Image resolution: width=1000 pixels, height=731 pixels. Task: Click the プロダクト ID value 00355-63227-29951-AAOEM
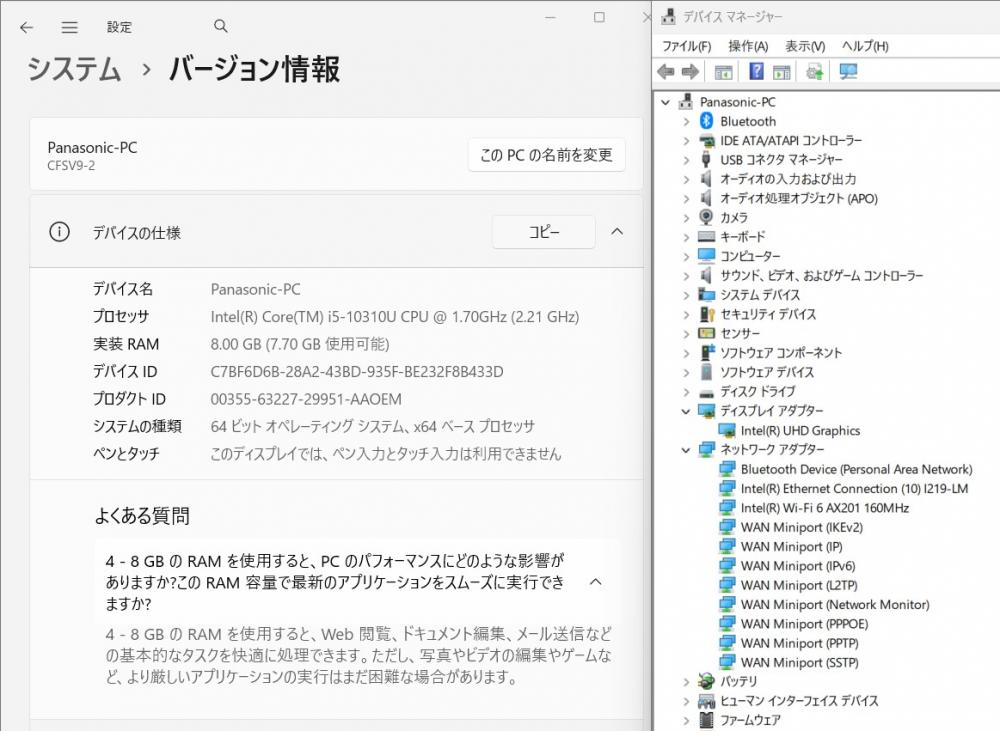pyautogui.click(x=306, y=399)
